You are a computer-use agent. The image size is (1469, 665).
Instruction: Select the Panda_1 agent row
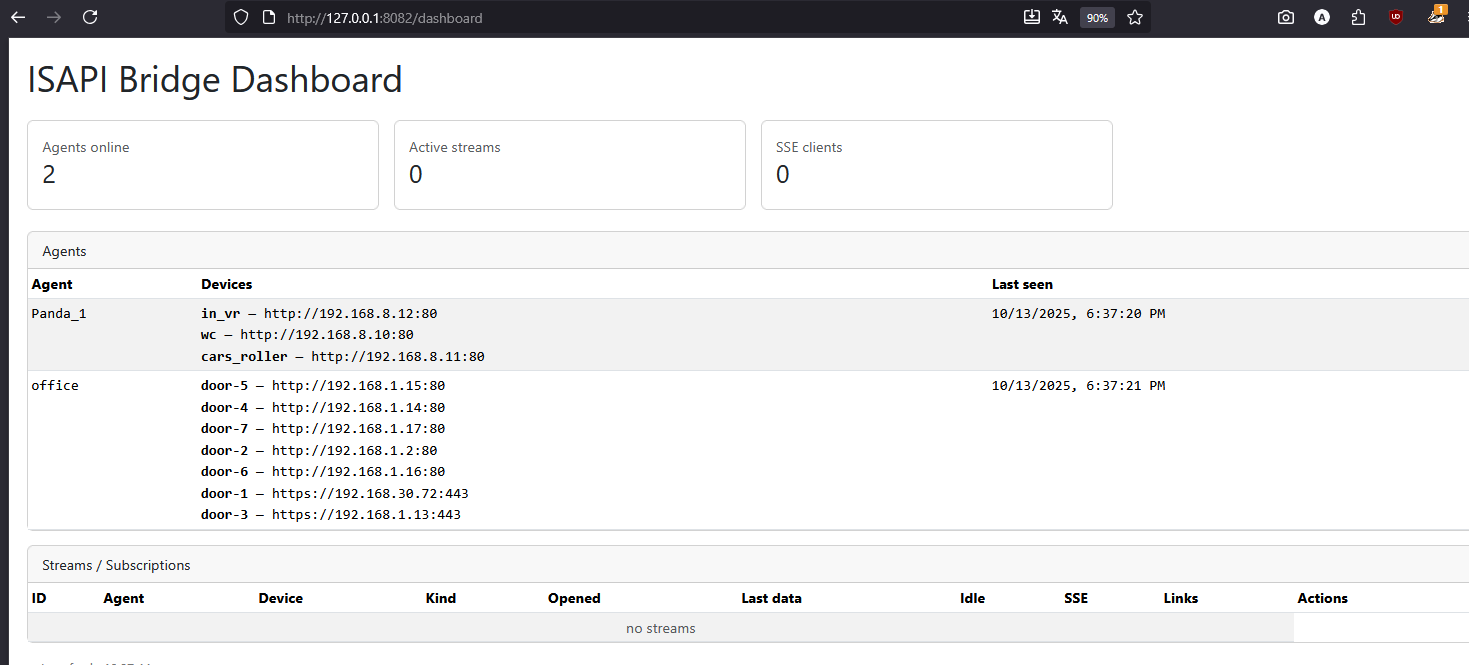(59, 314)
